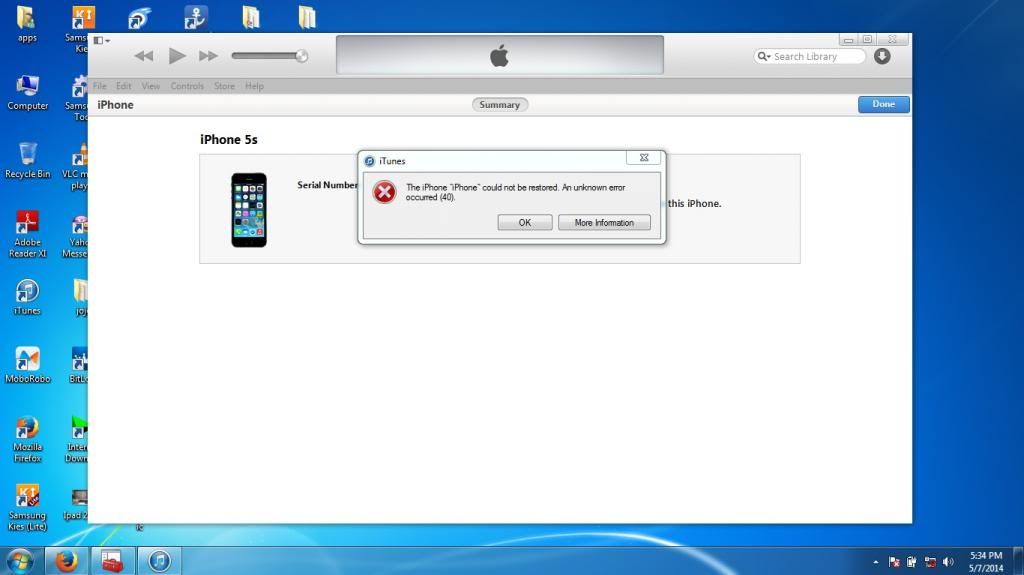Viewport: 1024px width, 575px height.
Task: Adjust the iTunes volume slider
Action: coord(269,56)
